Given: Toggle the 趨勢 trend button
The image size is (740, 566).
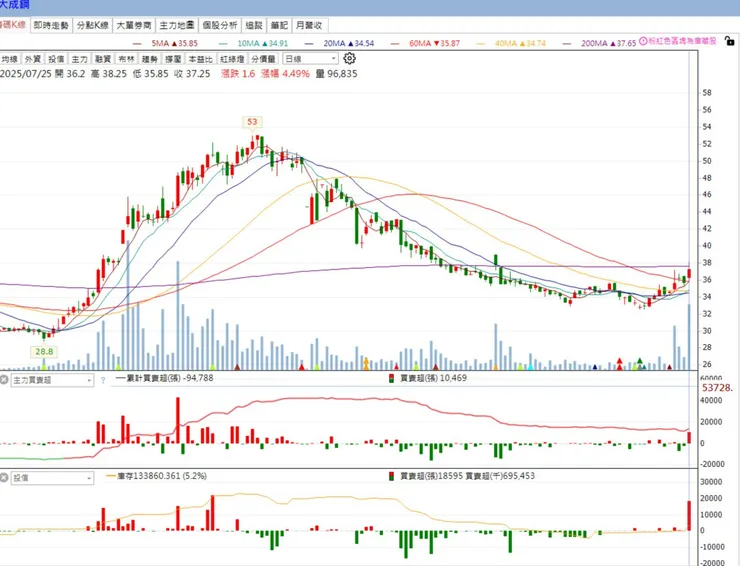Looking at the screenshot, I should 150,59.
